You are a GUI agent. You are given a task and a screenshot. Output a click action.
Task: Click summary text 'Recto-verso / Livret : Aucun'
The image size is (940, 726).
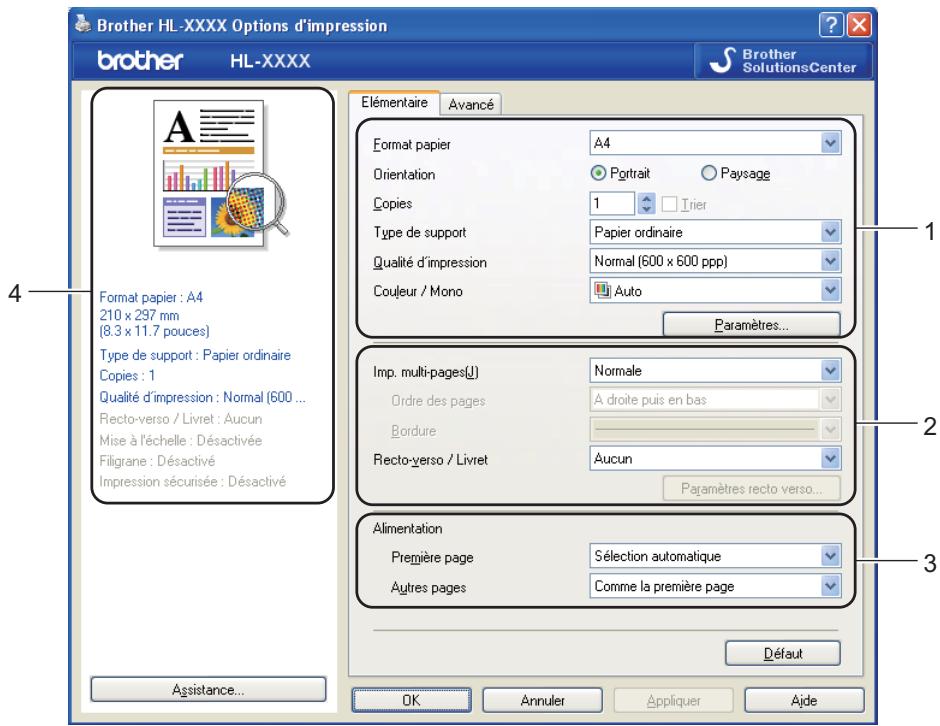click(180, 418)
